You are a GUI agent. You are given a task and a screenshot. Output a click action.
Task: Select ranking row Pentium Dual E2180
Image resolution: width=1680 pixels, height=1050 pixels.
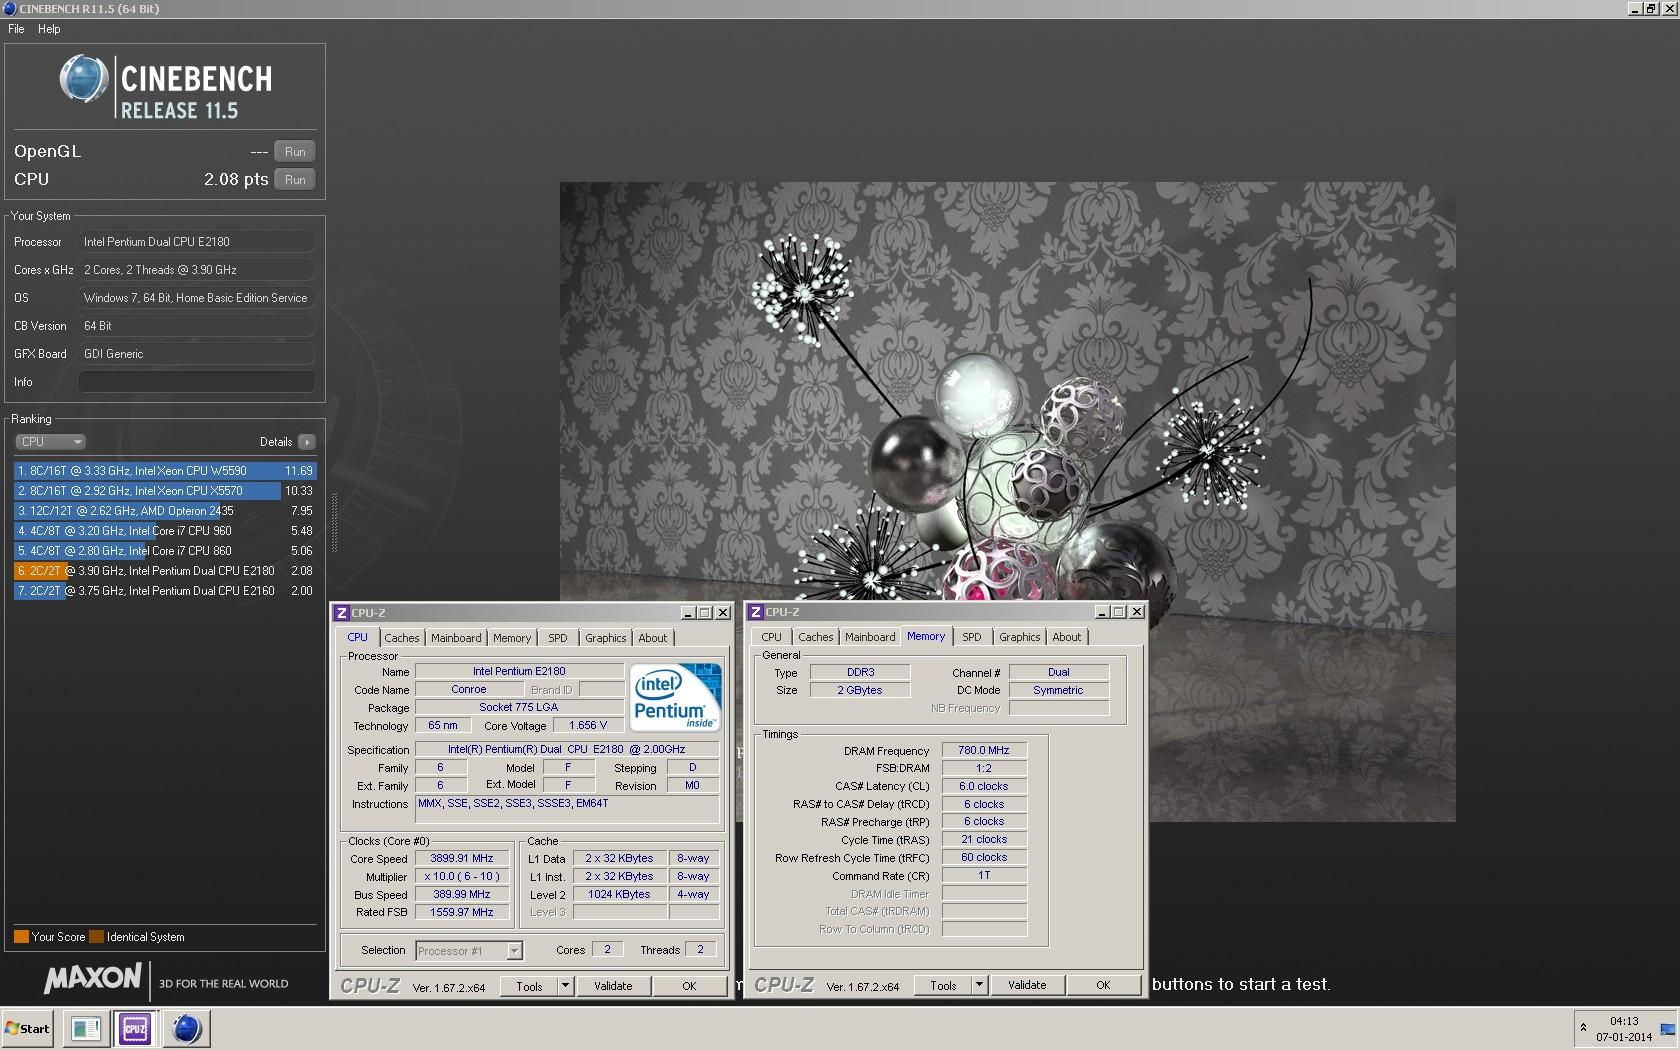click(165, 571)
